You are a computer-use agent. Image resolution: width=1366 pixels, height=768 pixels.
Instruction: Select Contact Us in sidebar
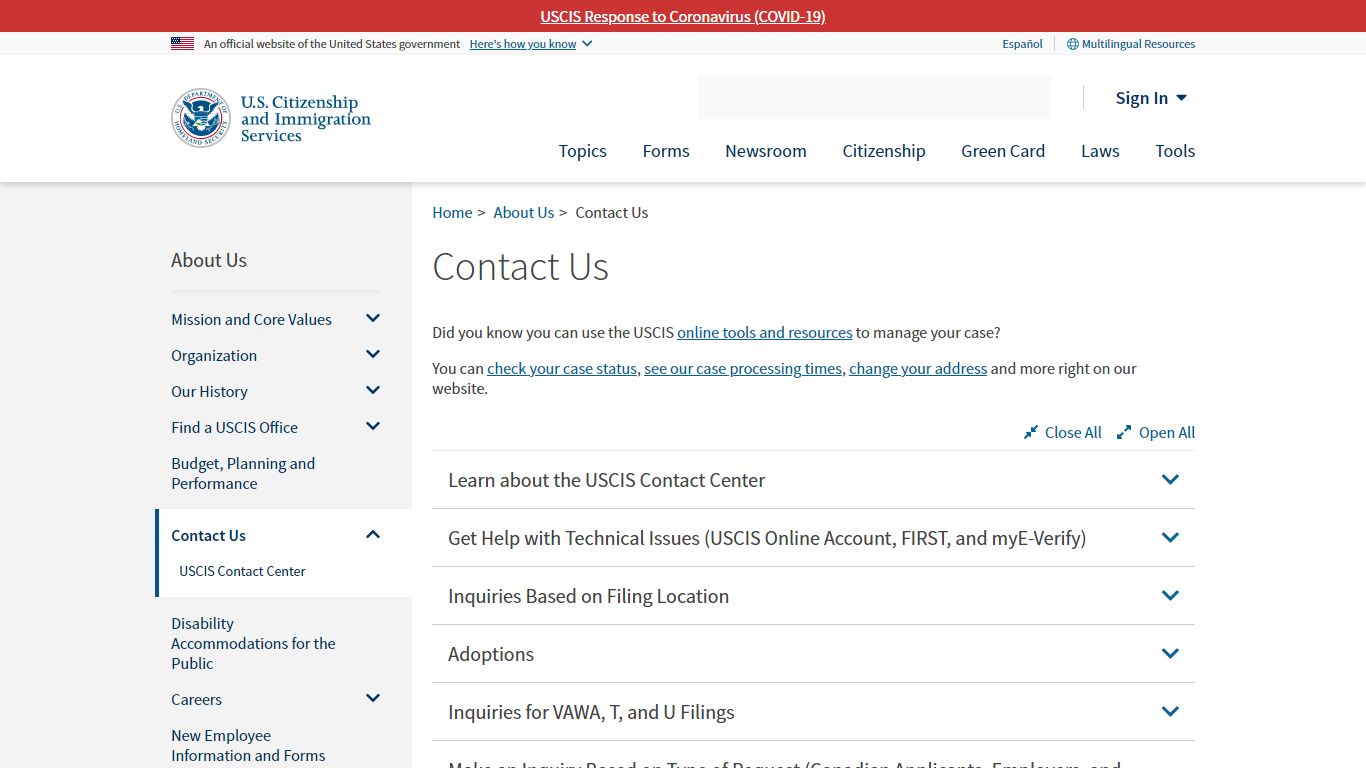tap(208, 535)
